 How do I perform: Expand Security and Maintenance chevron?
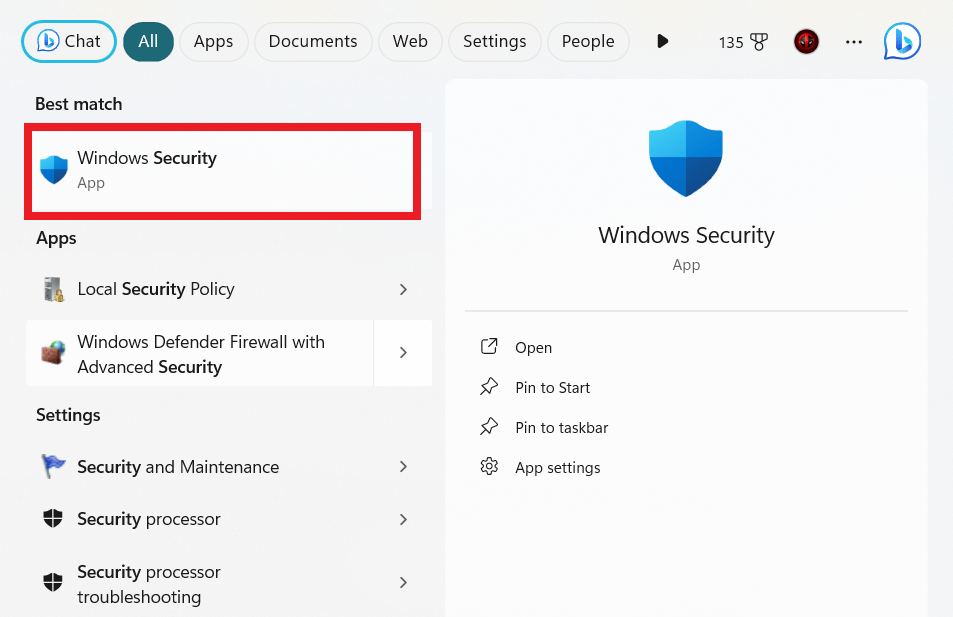click(x=403, y=467)
